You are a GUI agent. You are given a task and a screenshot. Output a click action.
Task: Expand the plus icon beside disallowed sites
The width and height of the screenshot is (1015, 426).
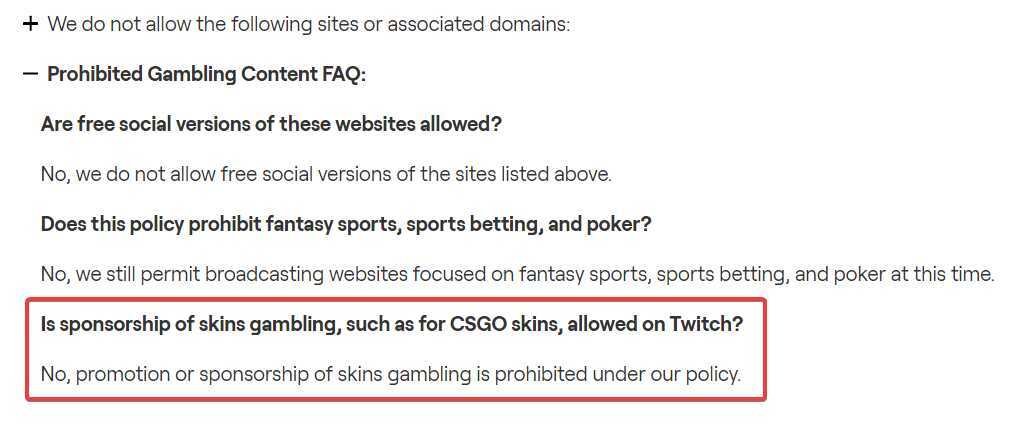tap(30, 25)
